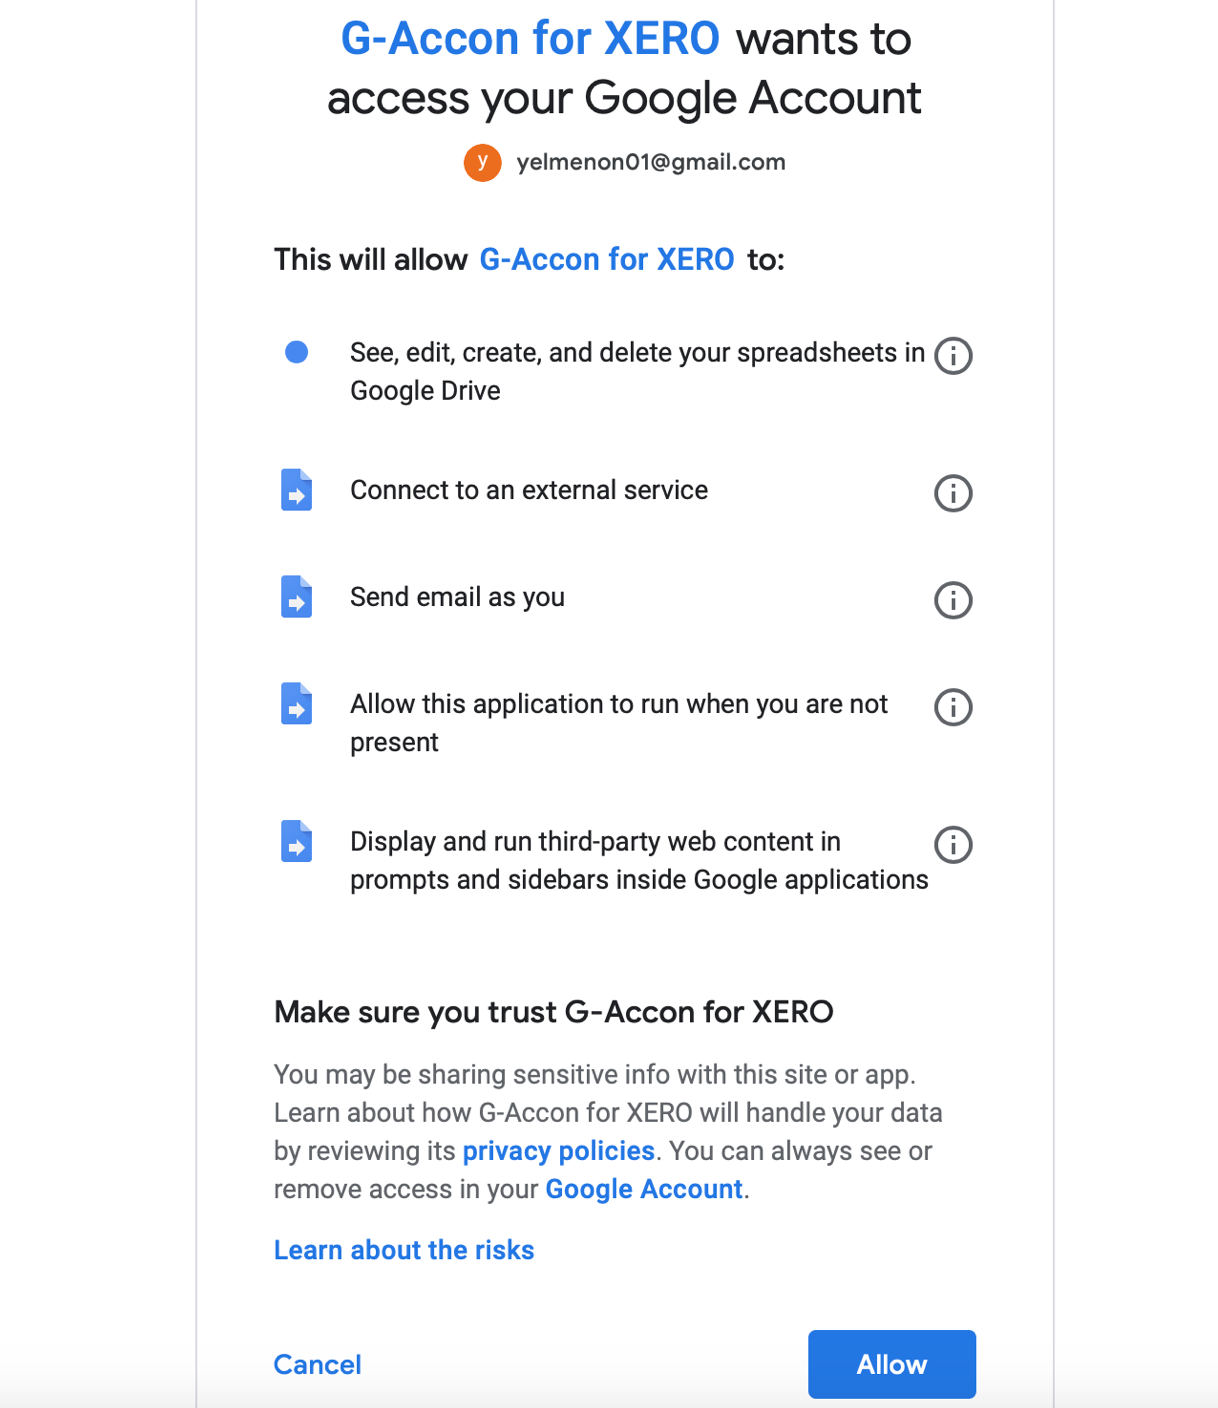1218x1408 pixels.
Task: Show info for Connect to external service
Action: click(x=953, y=493)
